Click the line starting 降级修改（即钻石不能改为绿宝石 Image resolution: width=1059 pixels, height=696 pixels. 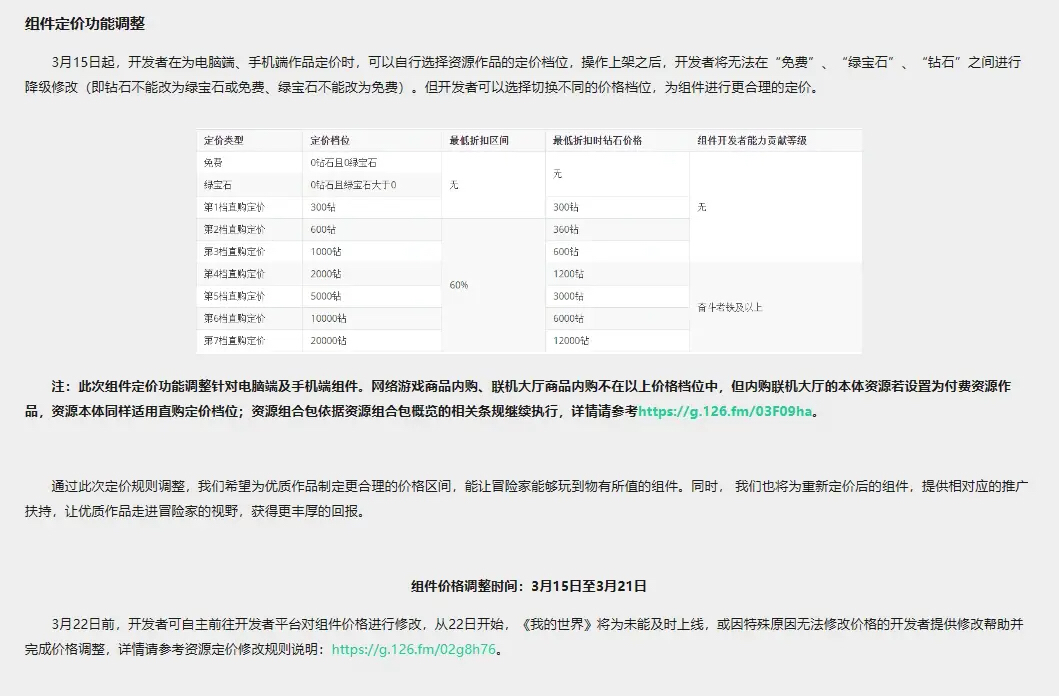point(423,87)
